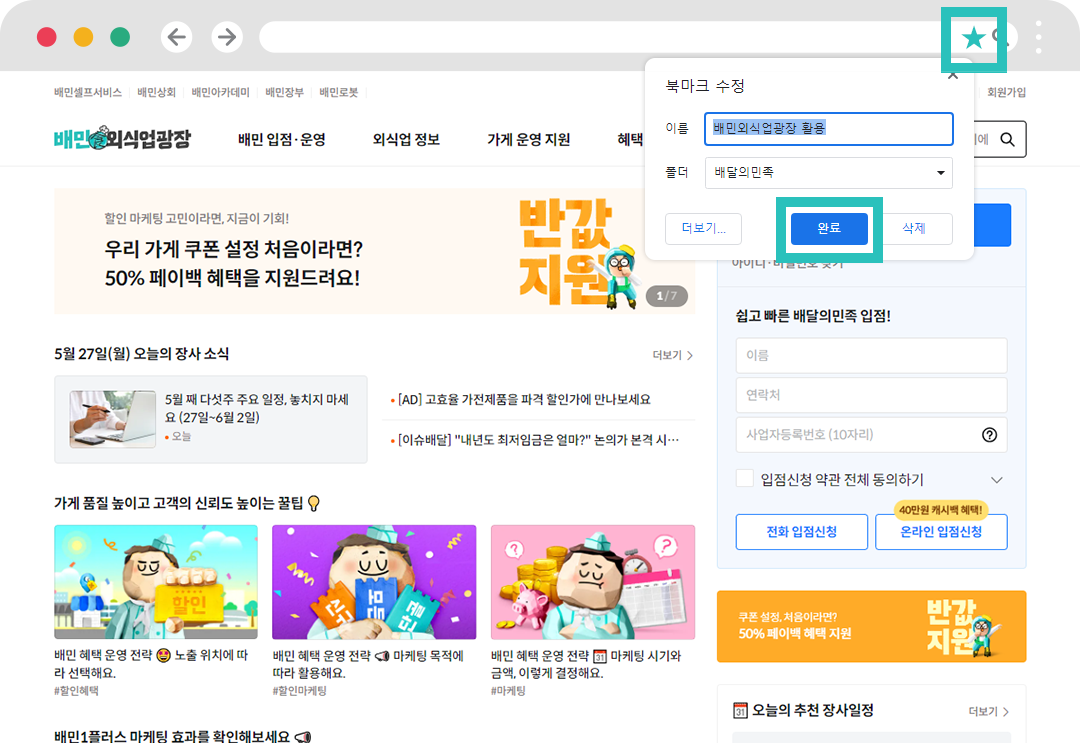
Task: Click the bookmark star icon
Action: 973,38
